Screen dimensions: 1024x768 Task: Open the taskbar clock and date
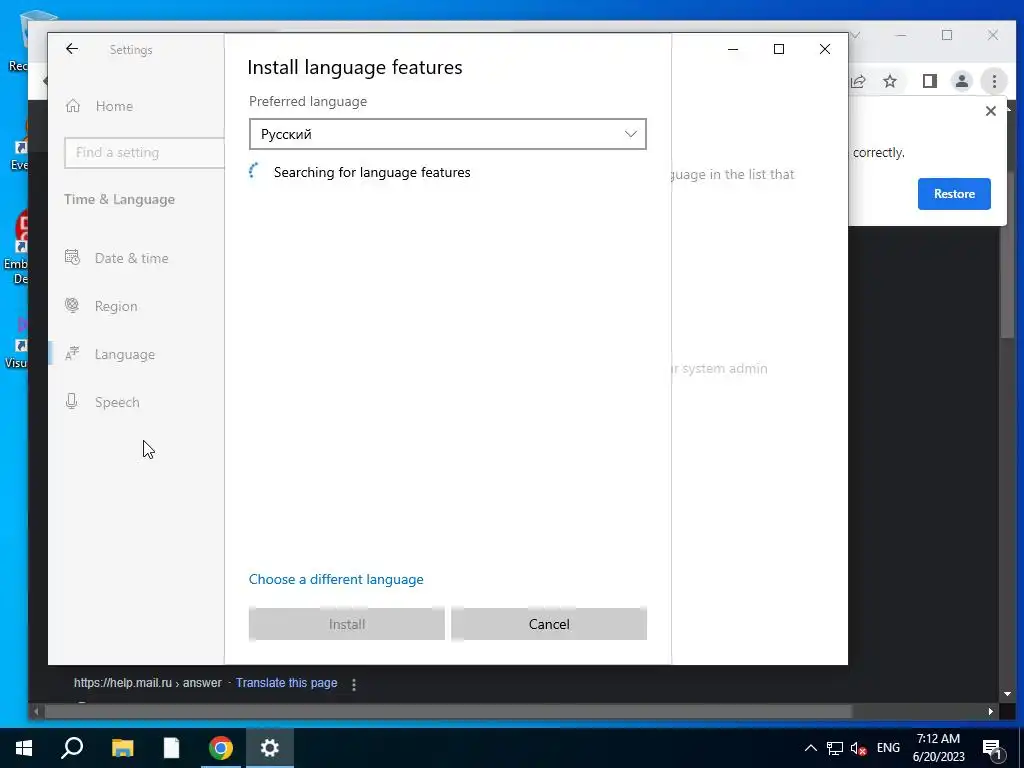[x=938, y=748]
